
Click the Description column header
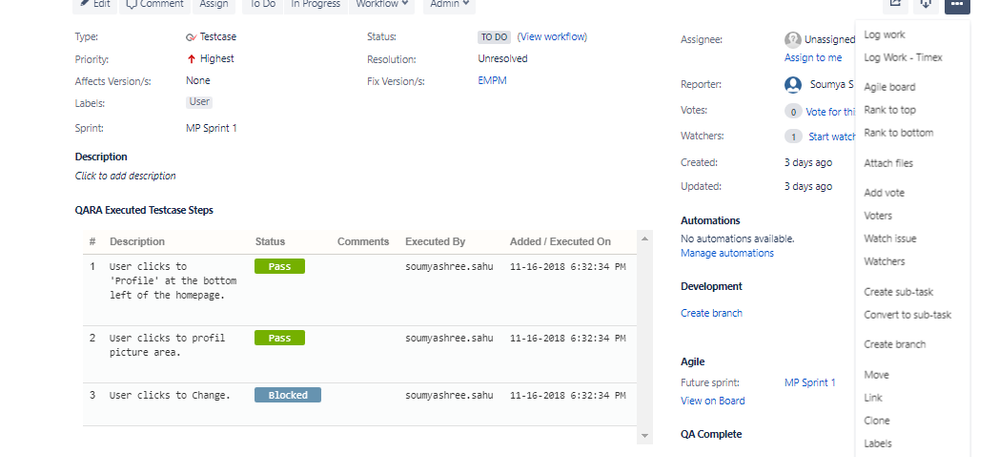137,242
